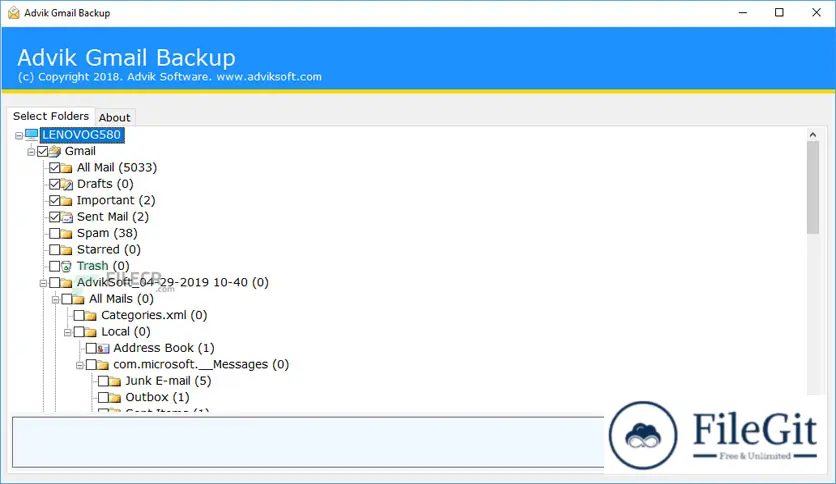Check the Starred (0) checkbox
The width and height of the screenshot is (836, 484).
(x=54, y=250)
